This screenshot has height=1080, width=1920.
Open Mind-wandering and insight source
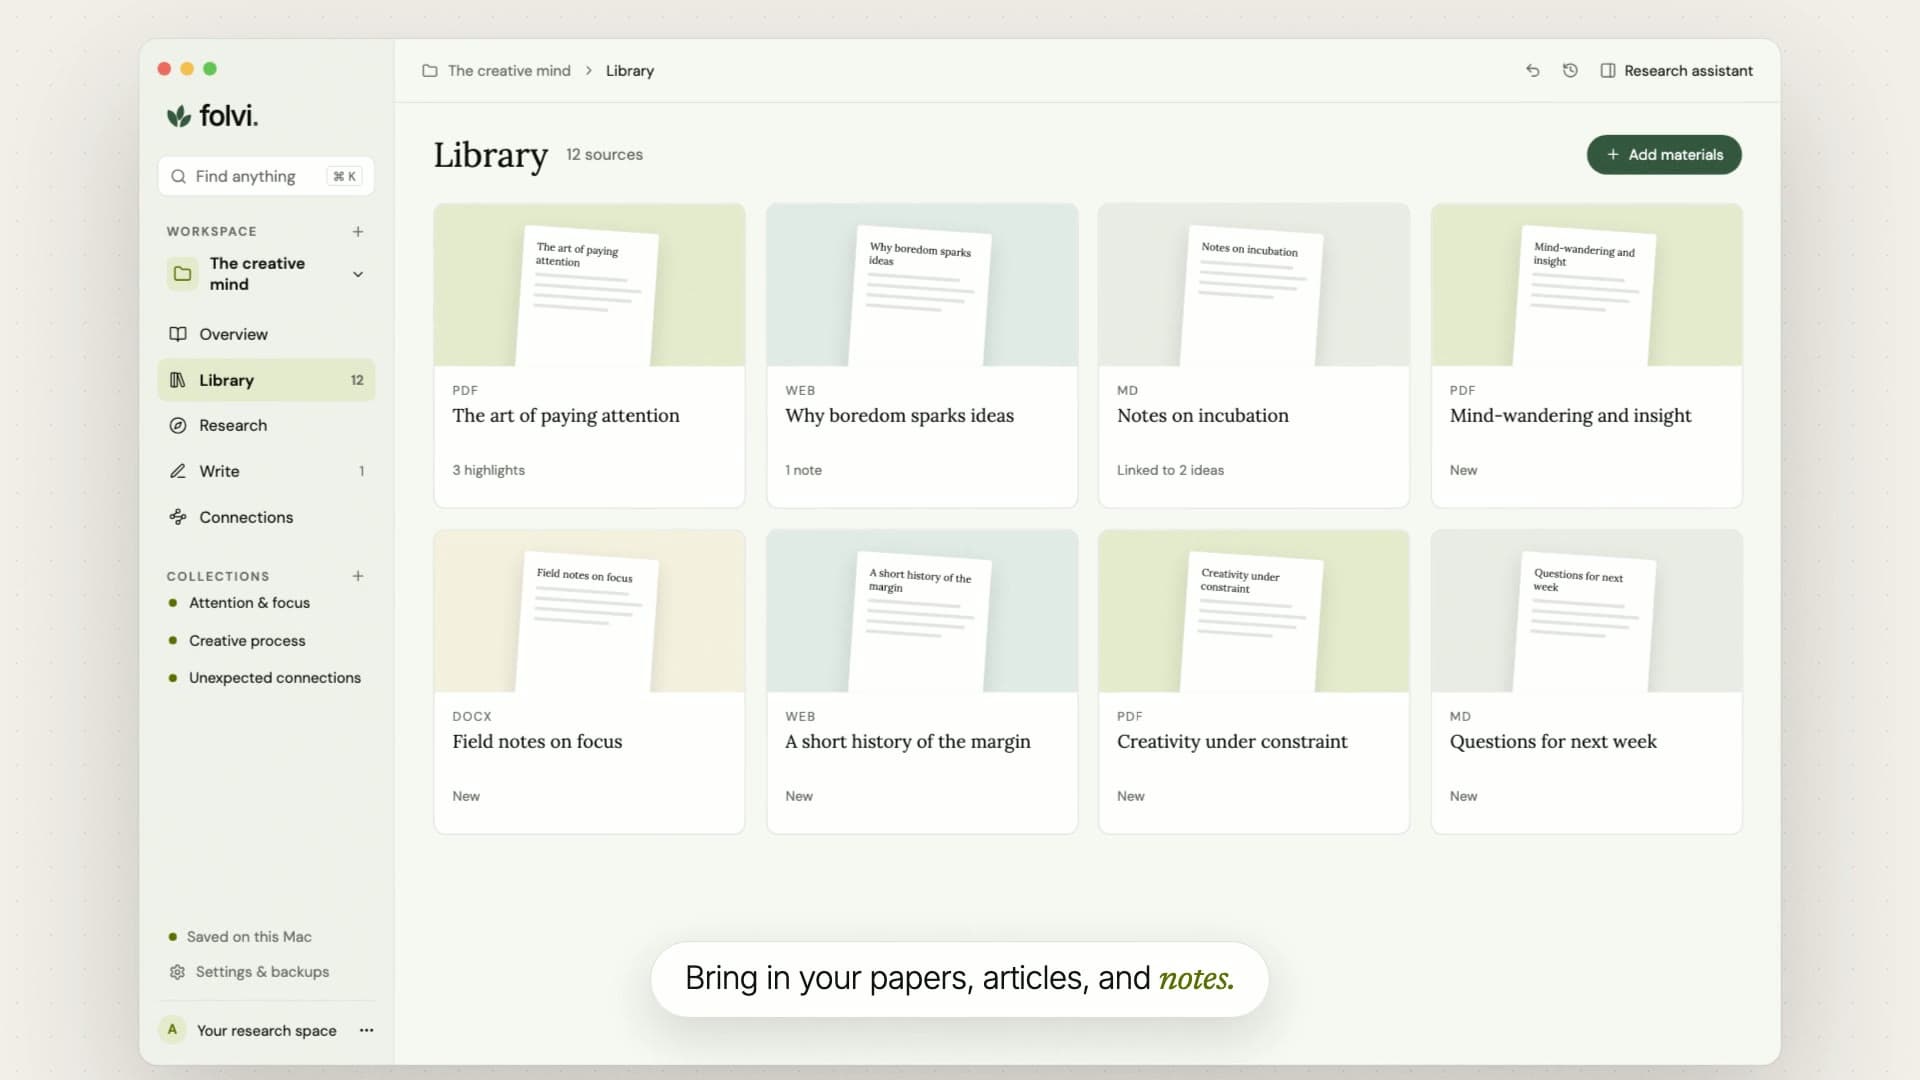[1586, 355]
